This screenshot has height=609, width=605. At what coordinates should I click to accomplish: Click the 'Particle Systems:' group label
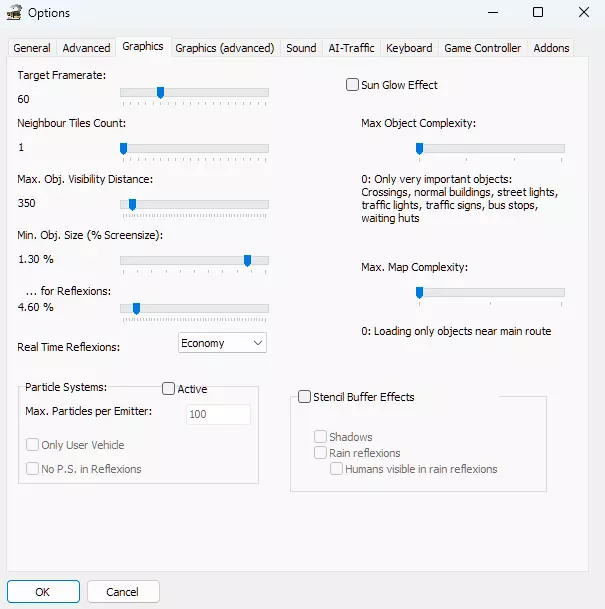66,387
